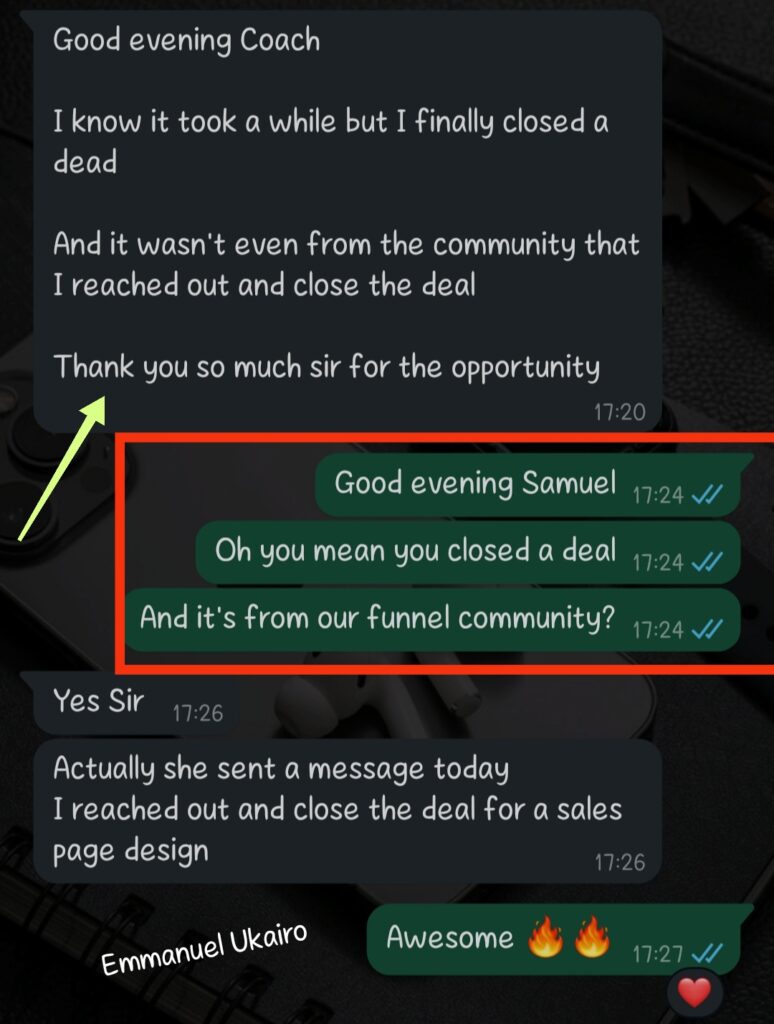Select the Good evening Samuel reply

528,485
